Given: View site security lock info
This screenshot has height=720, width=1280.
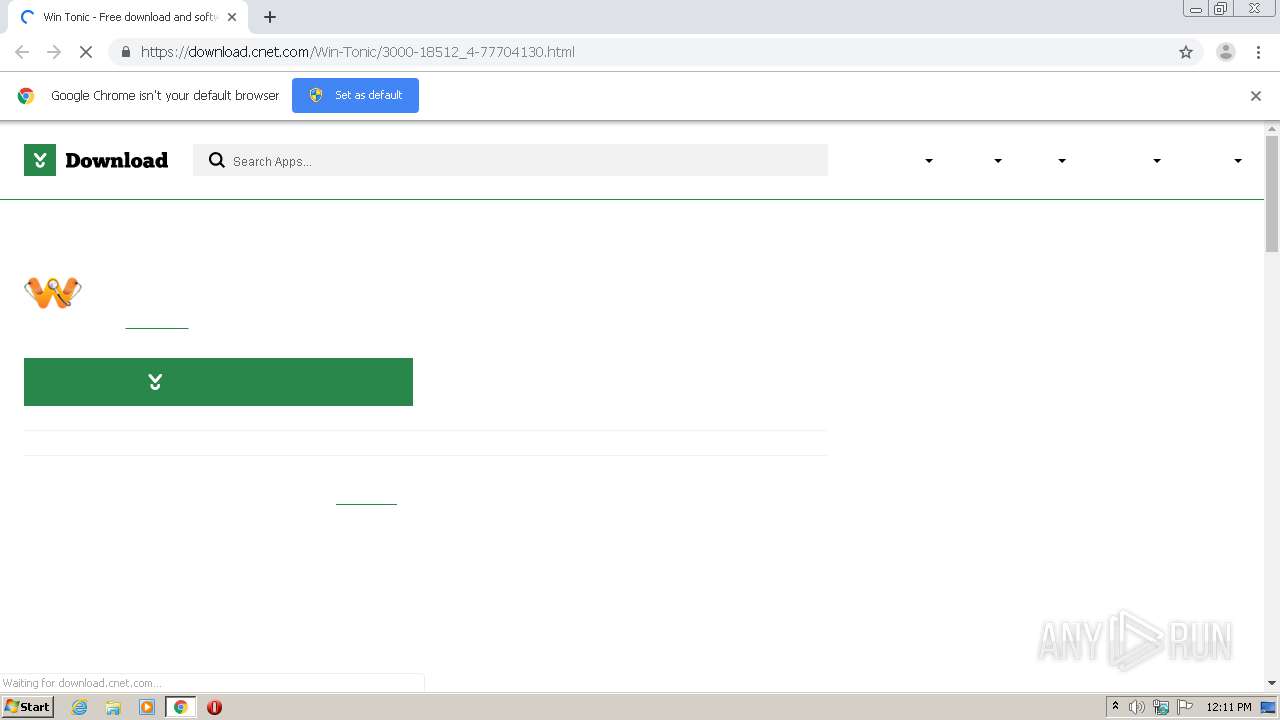Looking at the screenshot, I should (125, 52).
